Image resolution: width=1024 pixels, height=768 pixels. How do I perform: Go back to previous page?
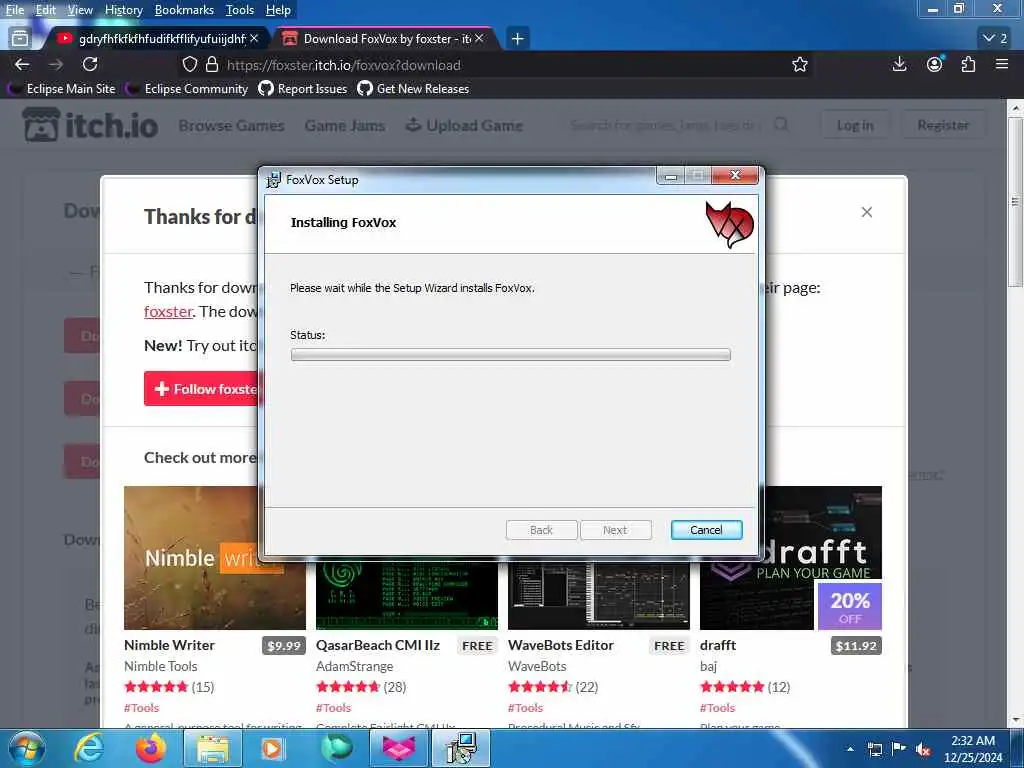point(22,64)
